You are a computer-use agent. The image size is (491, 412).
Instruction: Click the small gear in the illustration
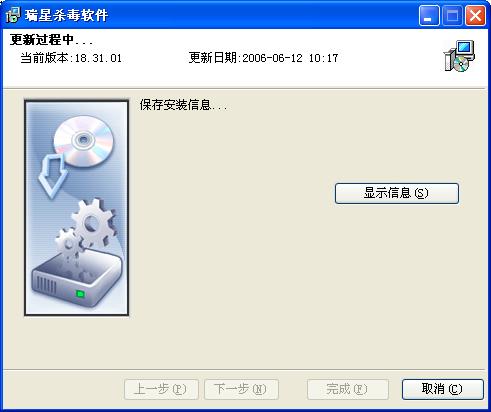coord(69,246)
